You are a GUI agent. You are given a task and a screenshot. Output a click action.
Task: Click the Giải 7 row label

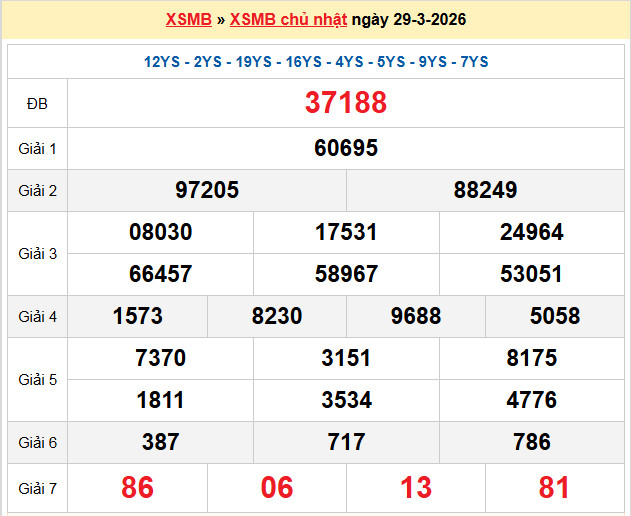[37, 488]
